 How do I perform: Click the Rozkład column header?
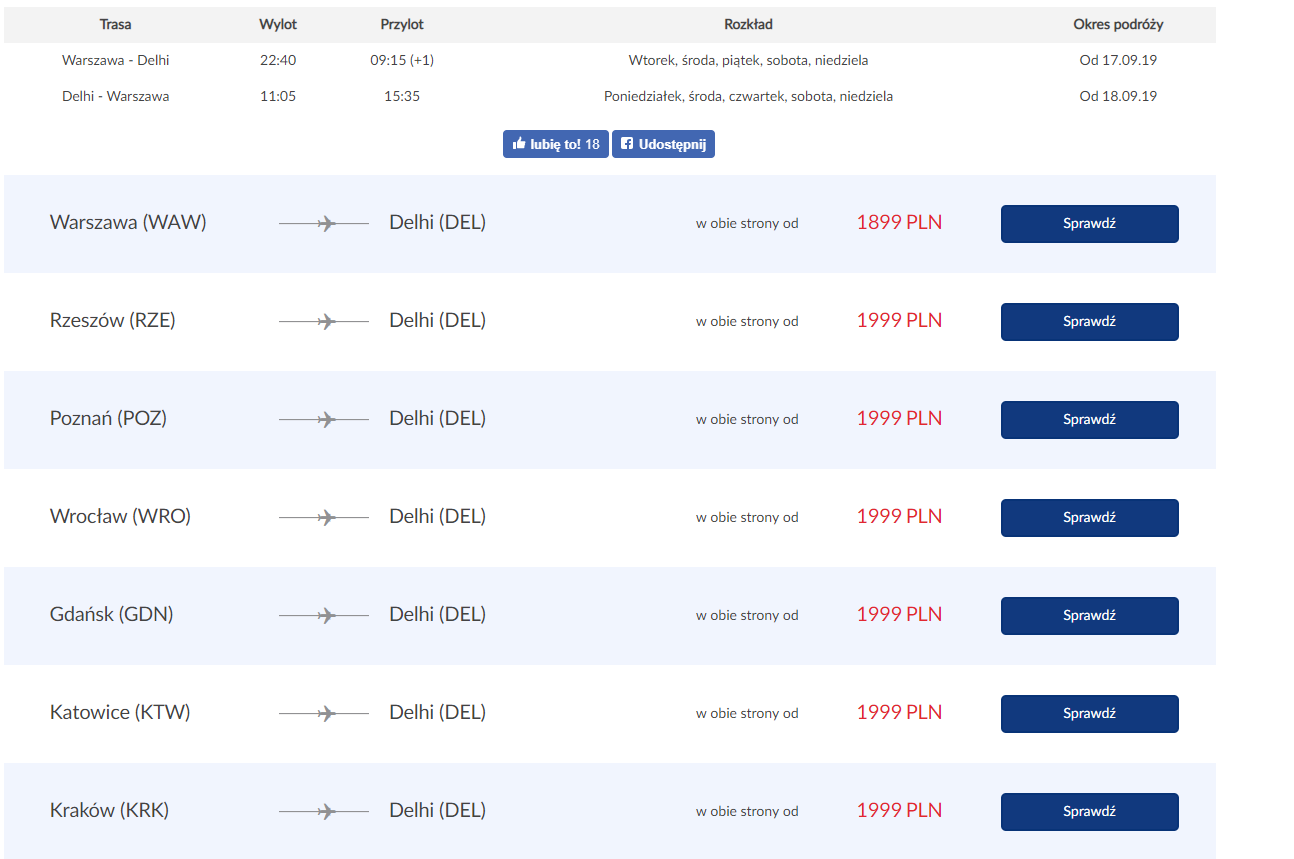click(748, 24)
